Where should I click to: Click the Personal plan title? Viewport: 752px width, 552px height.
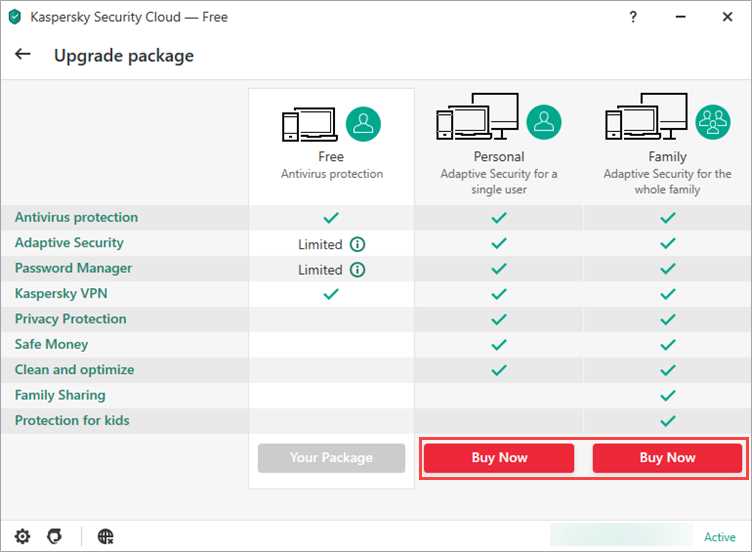coord(499,157)
